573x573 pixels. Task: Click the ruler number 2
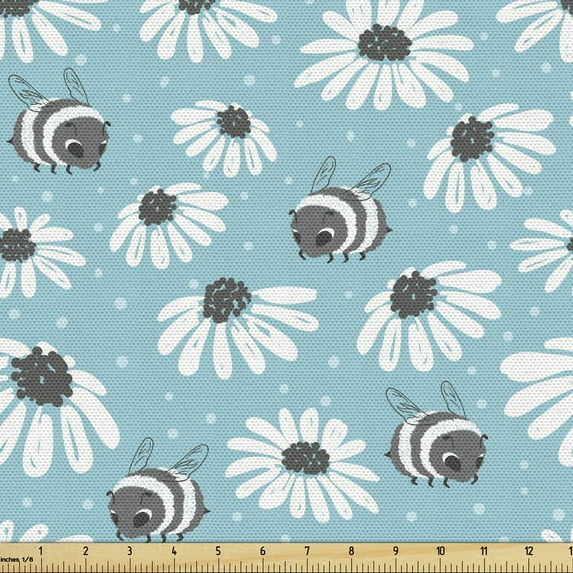point(86,551)
